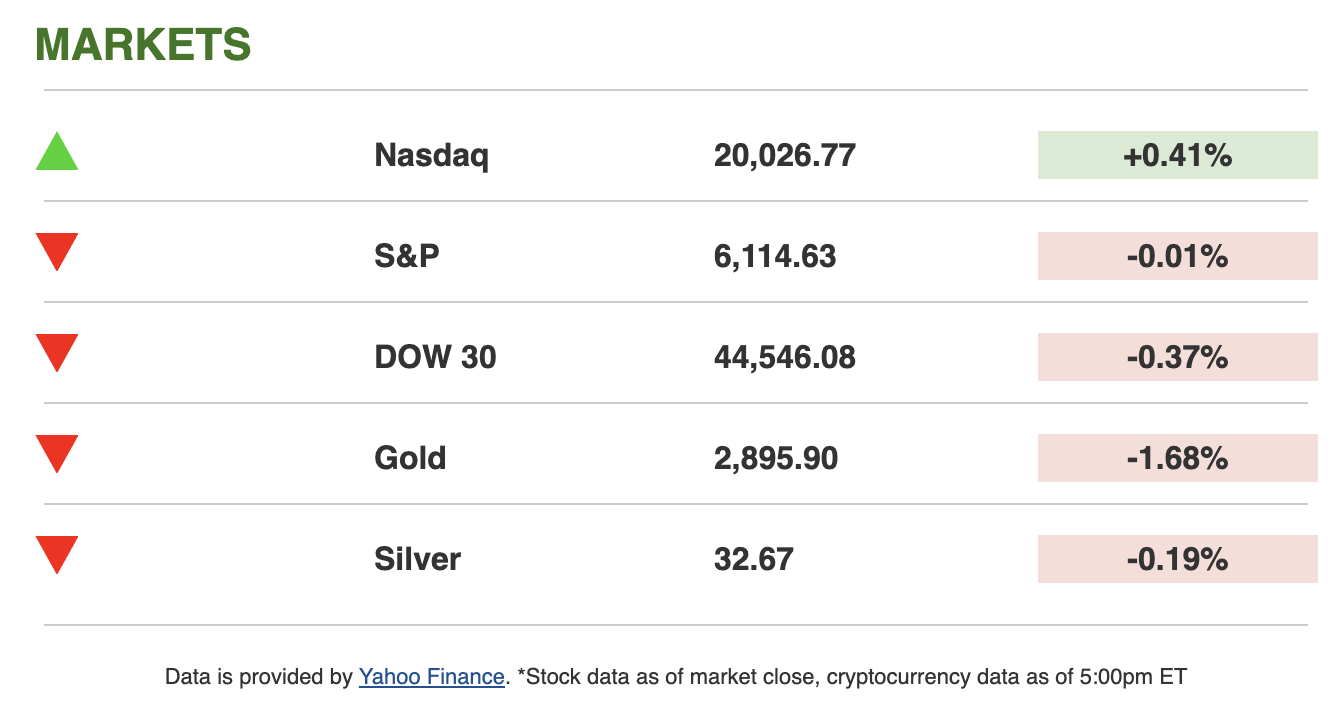
Task: Click the Gold price 2,895.90
Action: click(775, 458)
